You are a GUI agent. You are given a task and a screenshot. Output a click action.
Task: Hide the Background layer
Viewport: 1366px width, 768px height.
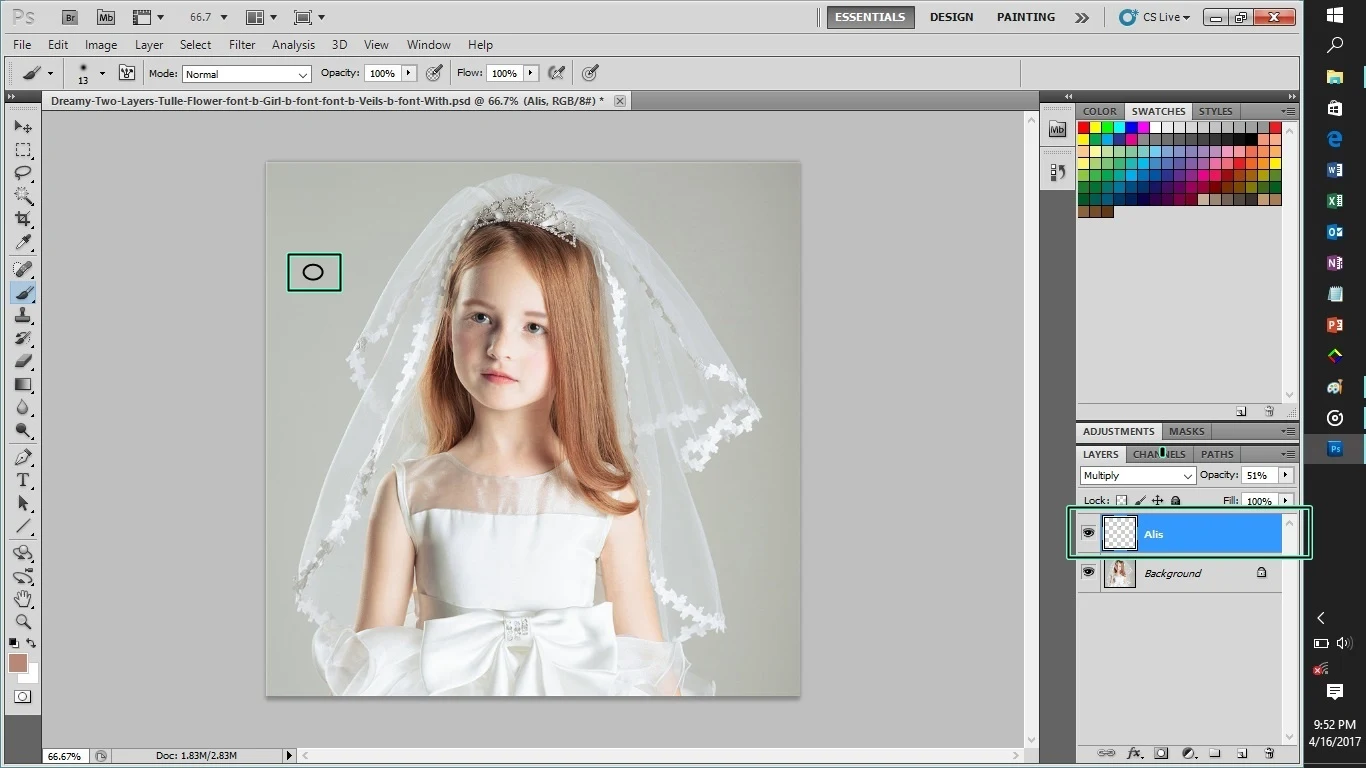click(x=1088, y=573)
